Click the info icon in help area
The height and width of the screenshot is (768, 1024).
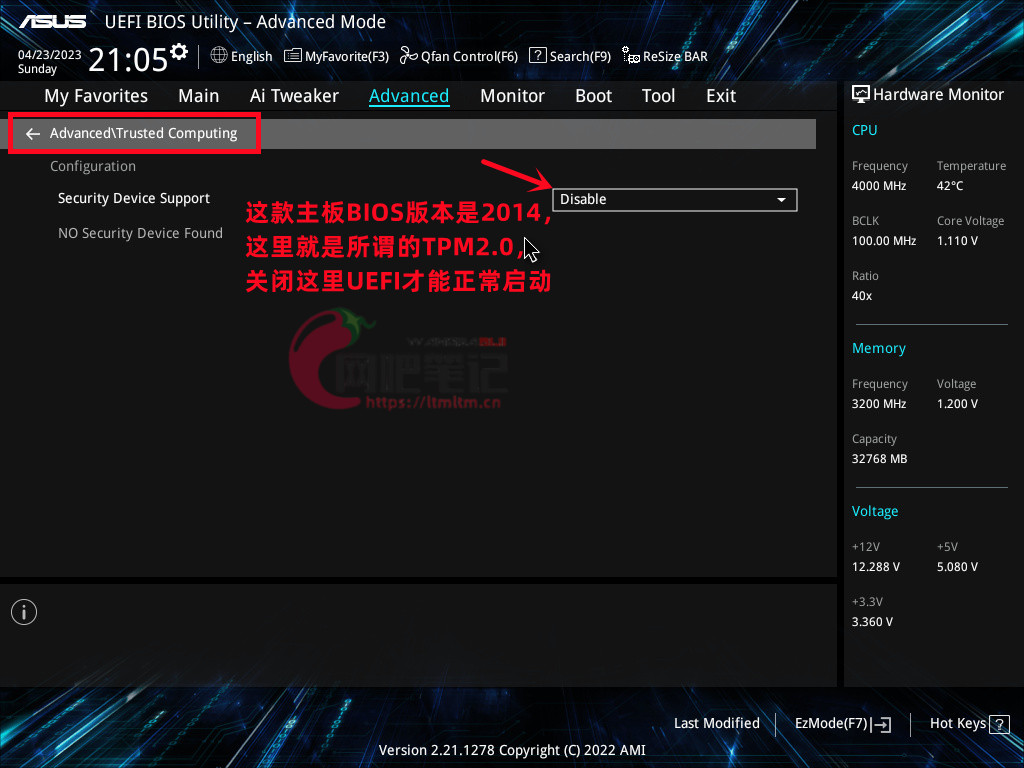click(24, 612)
